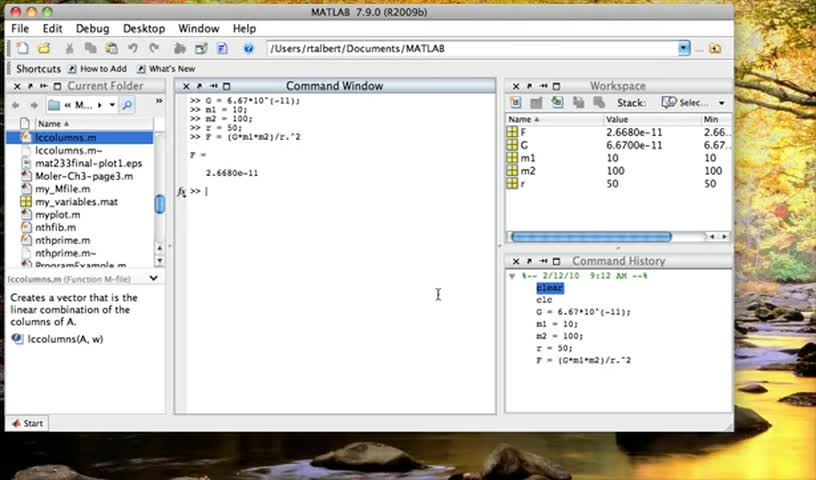This screenshot has height=480, width=816.
Task: Click the Current Folder vertical scrollbar thumb
Action: coord(160,204)
